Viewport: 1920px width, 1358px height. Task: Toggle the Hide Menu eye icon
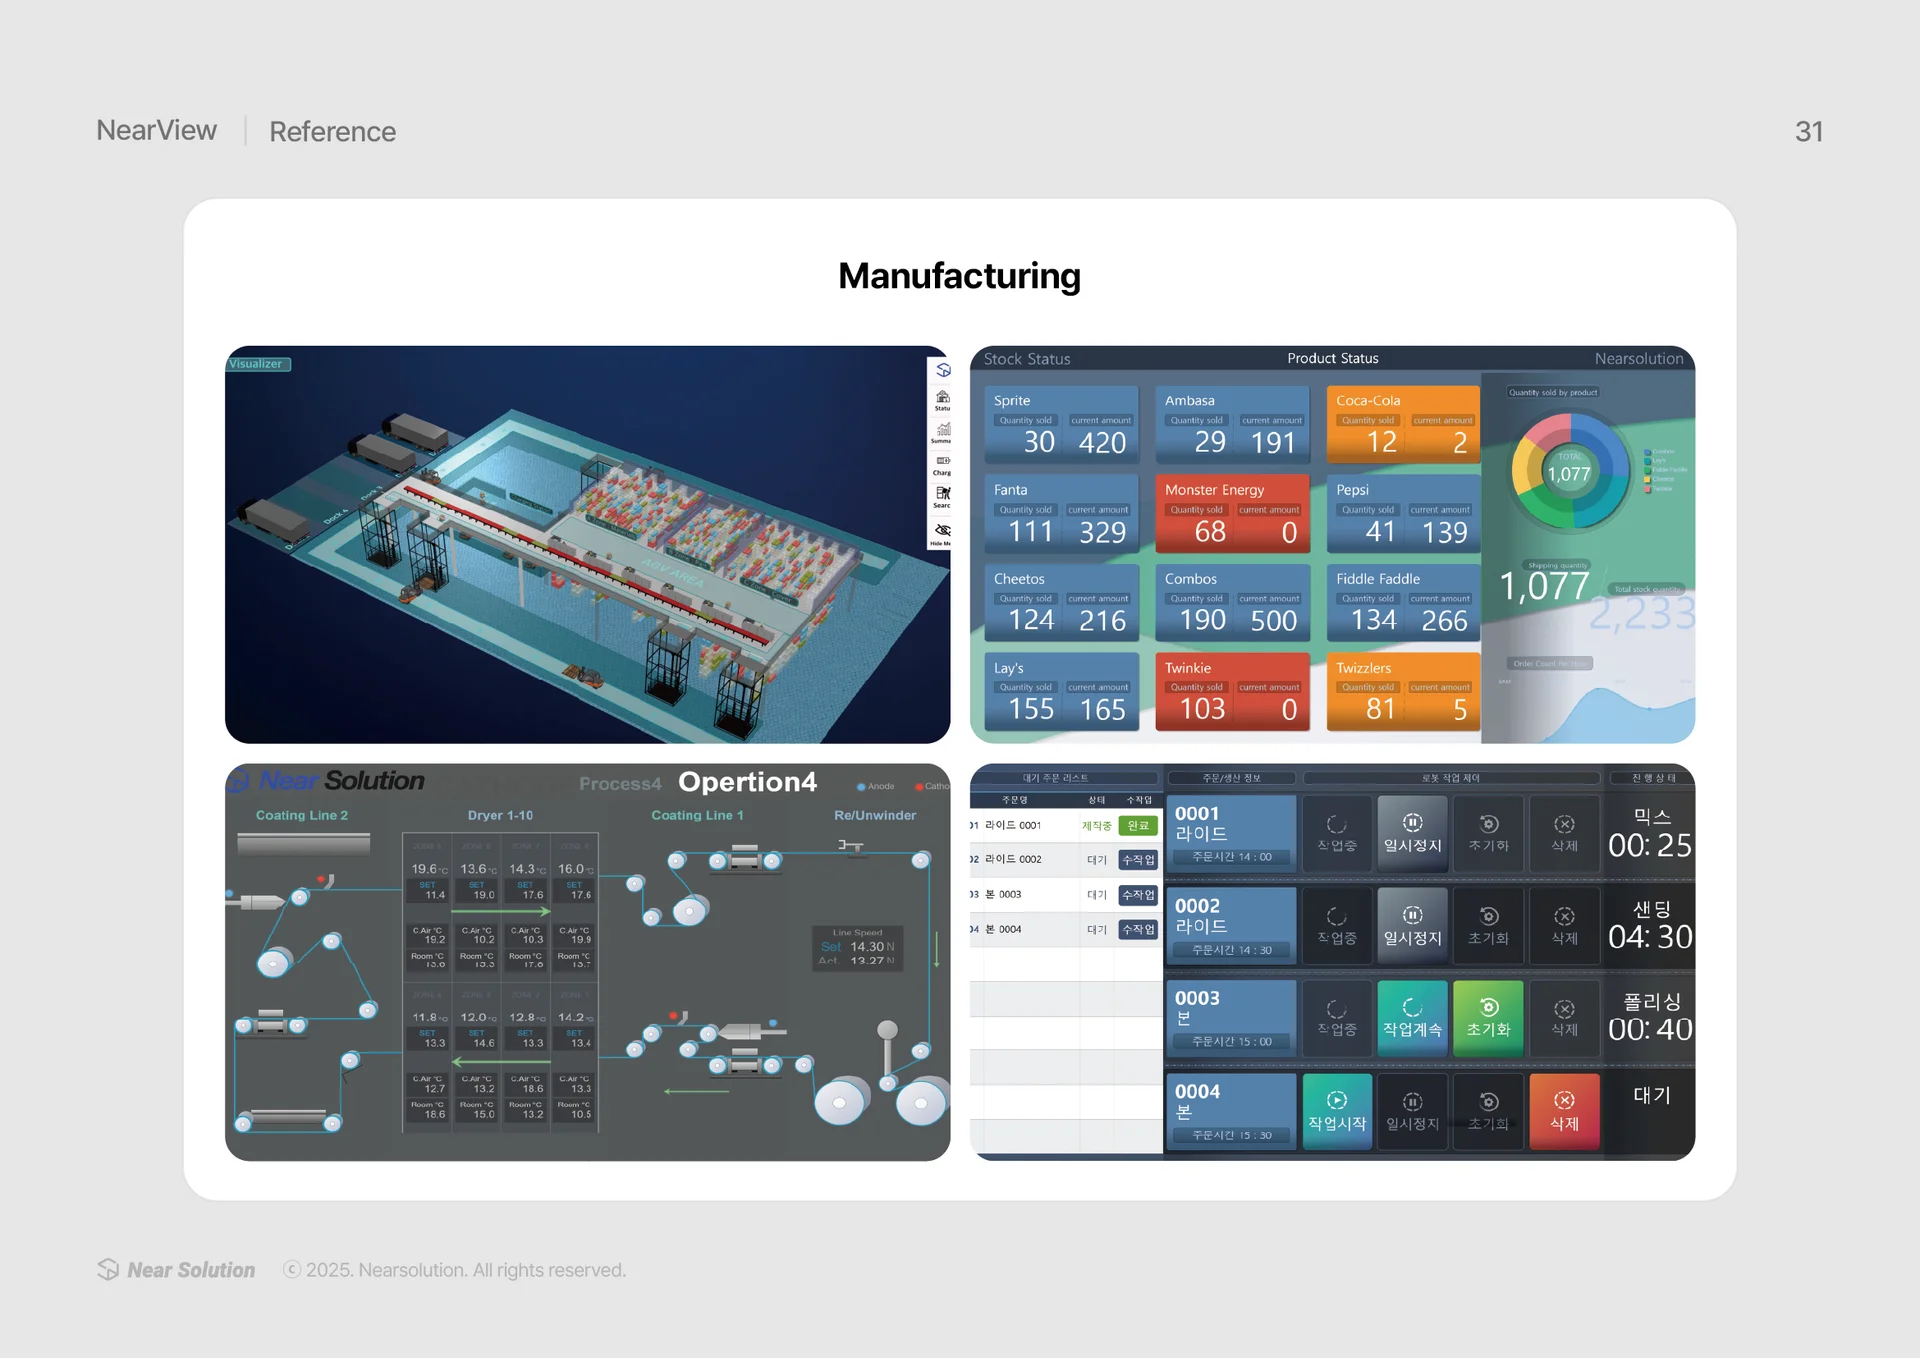coord(942,531)
